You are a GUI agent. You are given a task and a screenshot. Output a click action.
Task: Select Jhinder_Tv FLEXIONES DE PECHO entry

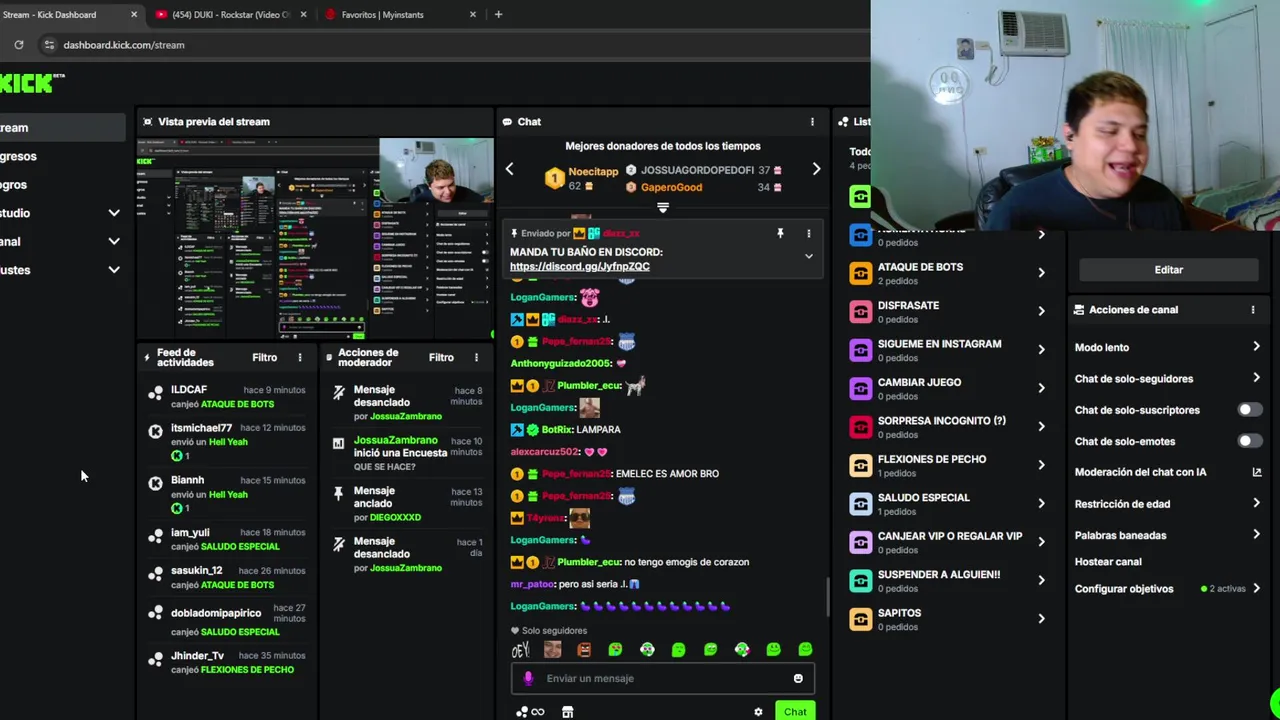coord(227,662)
